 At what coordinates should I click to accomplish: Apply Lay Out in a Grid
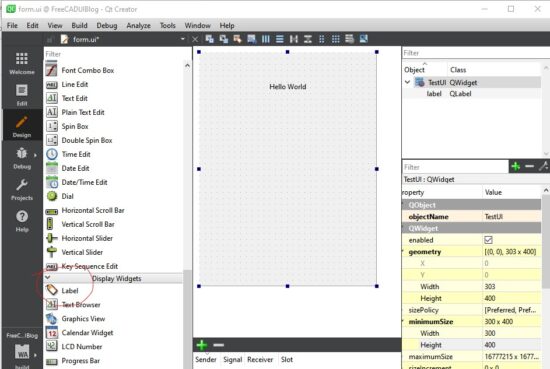336,39
